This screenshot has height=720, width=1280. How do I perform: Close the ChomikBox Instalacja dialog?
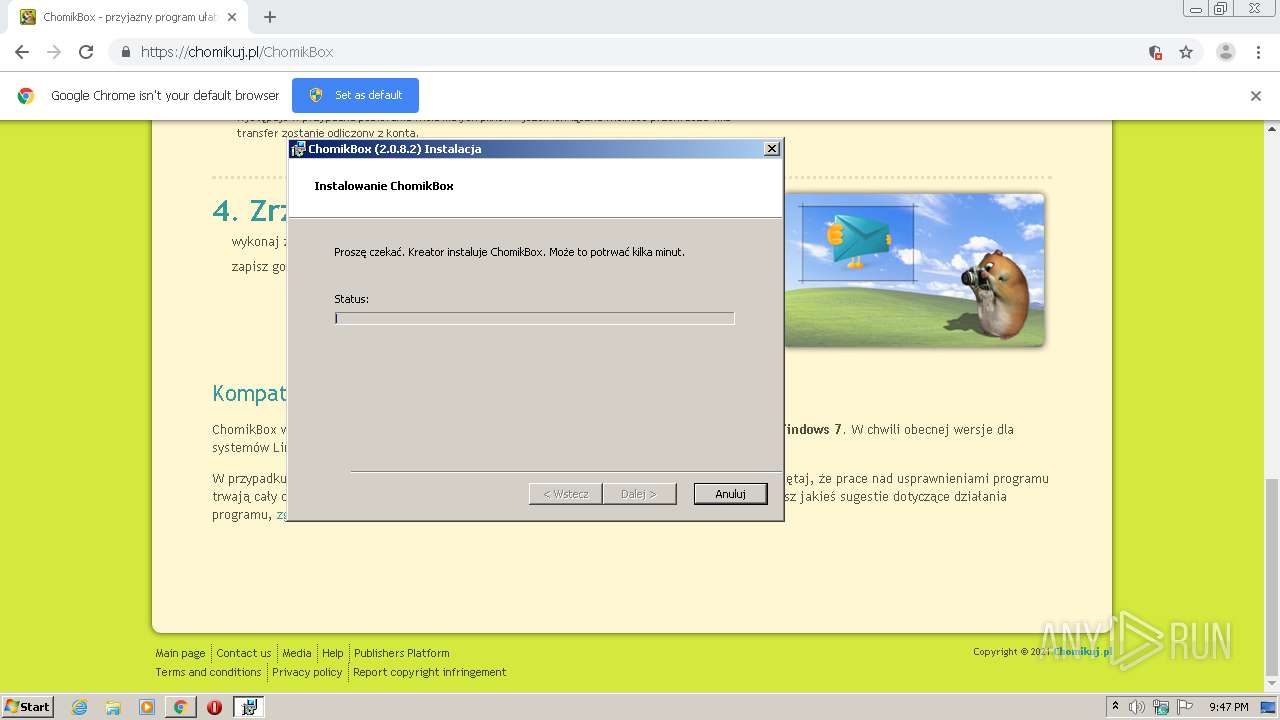point(771,149)
